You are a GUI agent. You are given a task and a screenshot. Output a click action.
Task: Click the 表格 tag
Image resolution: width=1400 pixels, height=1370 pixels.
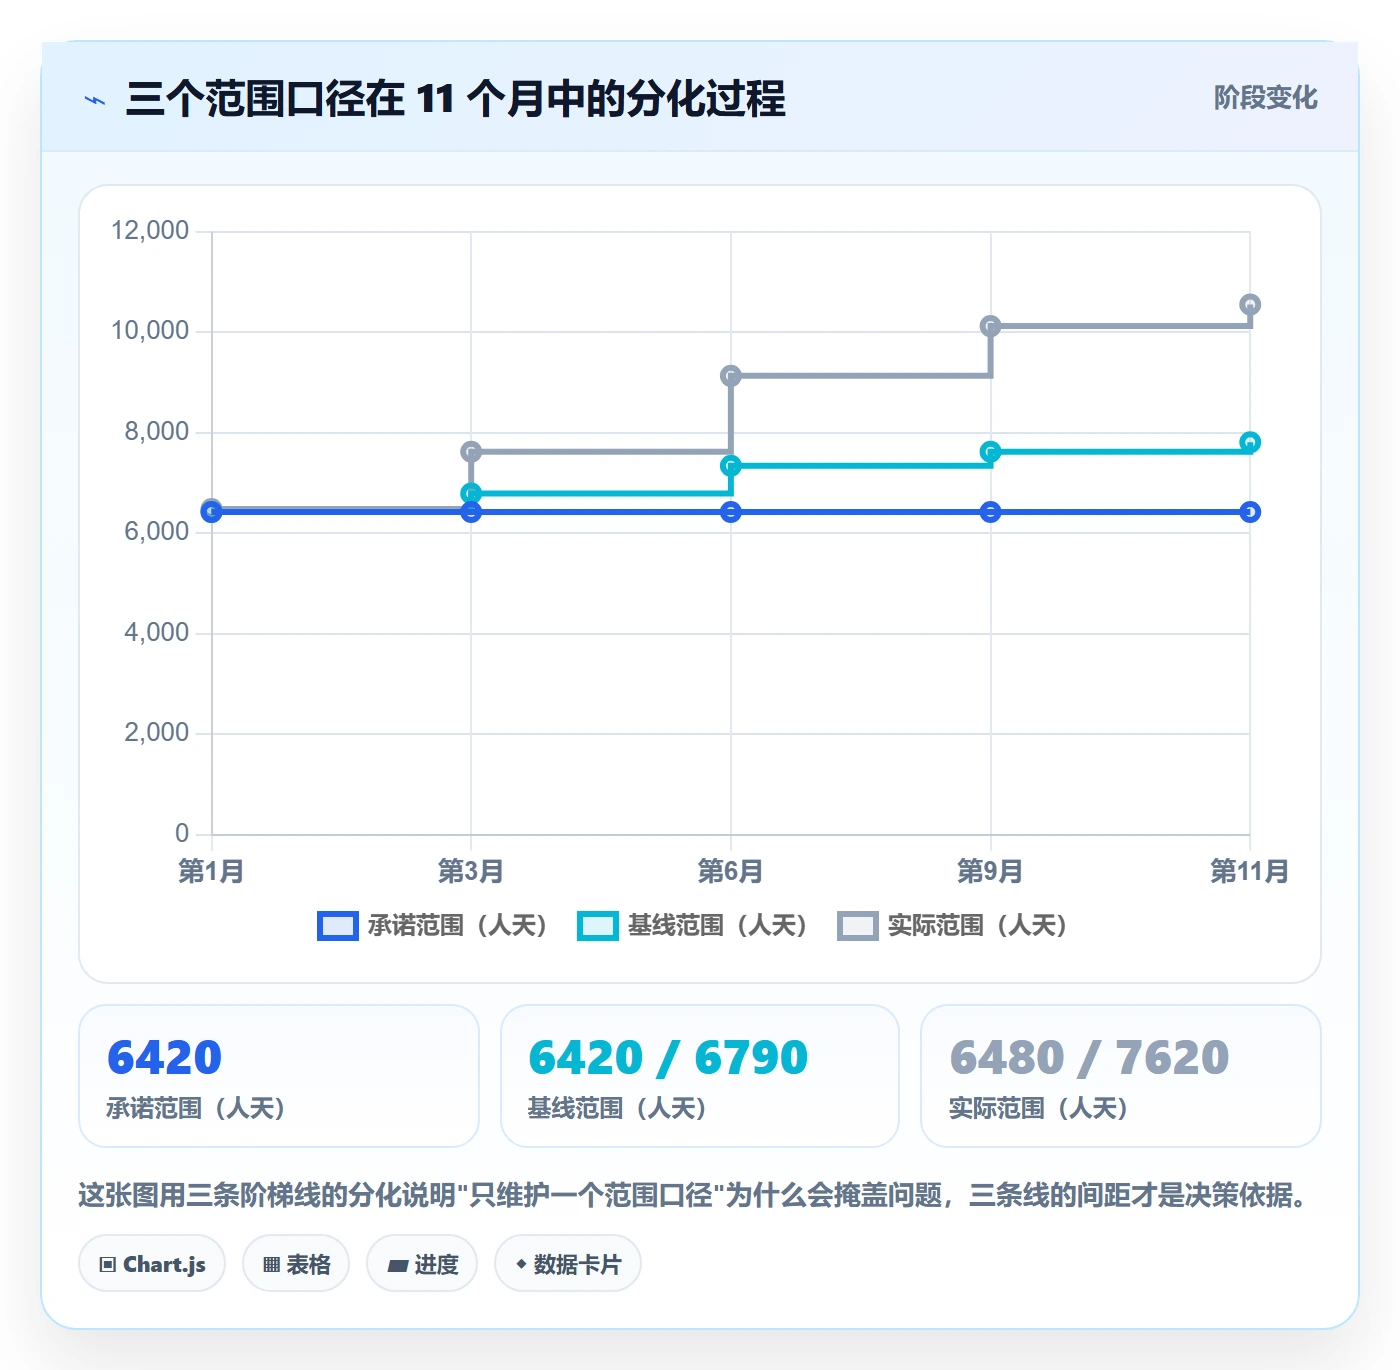(296, 1264)
